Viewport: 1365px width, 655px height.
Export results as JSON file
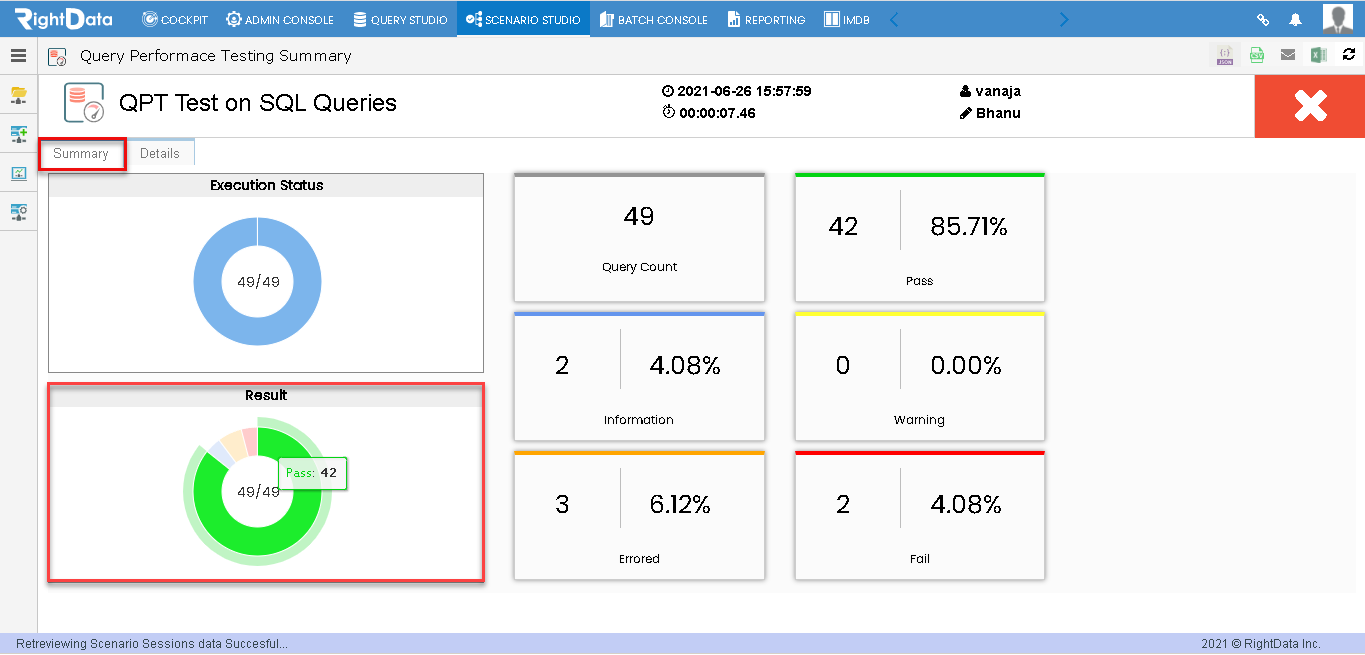pyautogui.click(x=1226, y=56)
